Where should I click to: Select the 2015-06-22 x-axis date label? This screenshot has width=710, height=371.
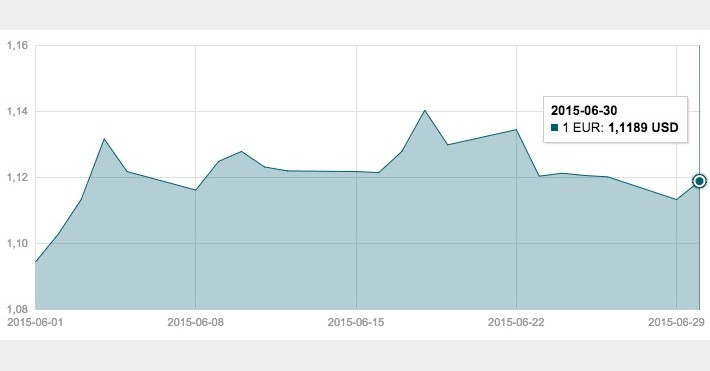tap(516, 322)
